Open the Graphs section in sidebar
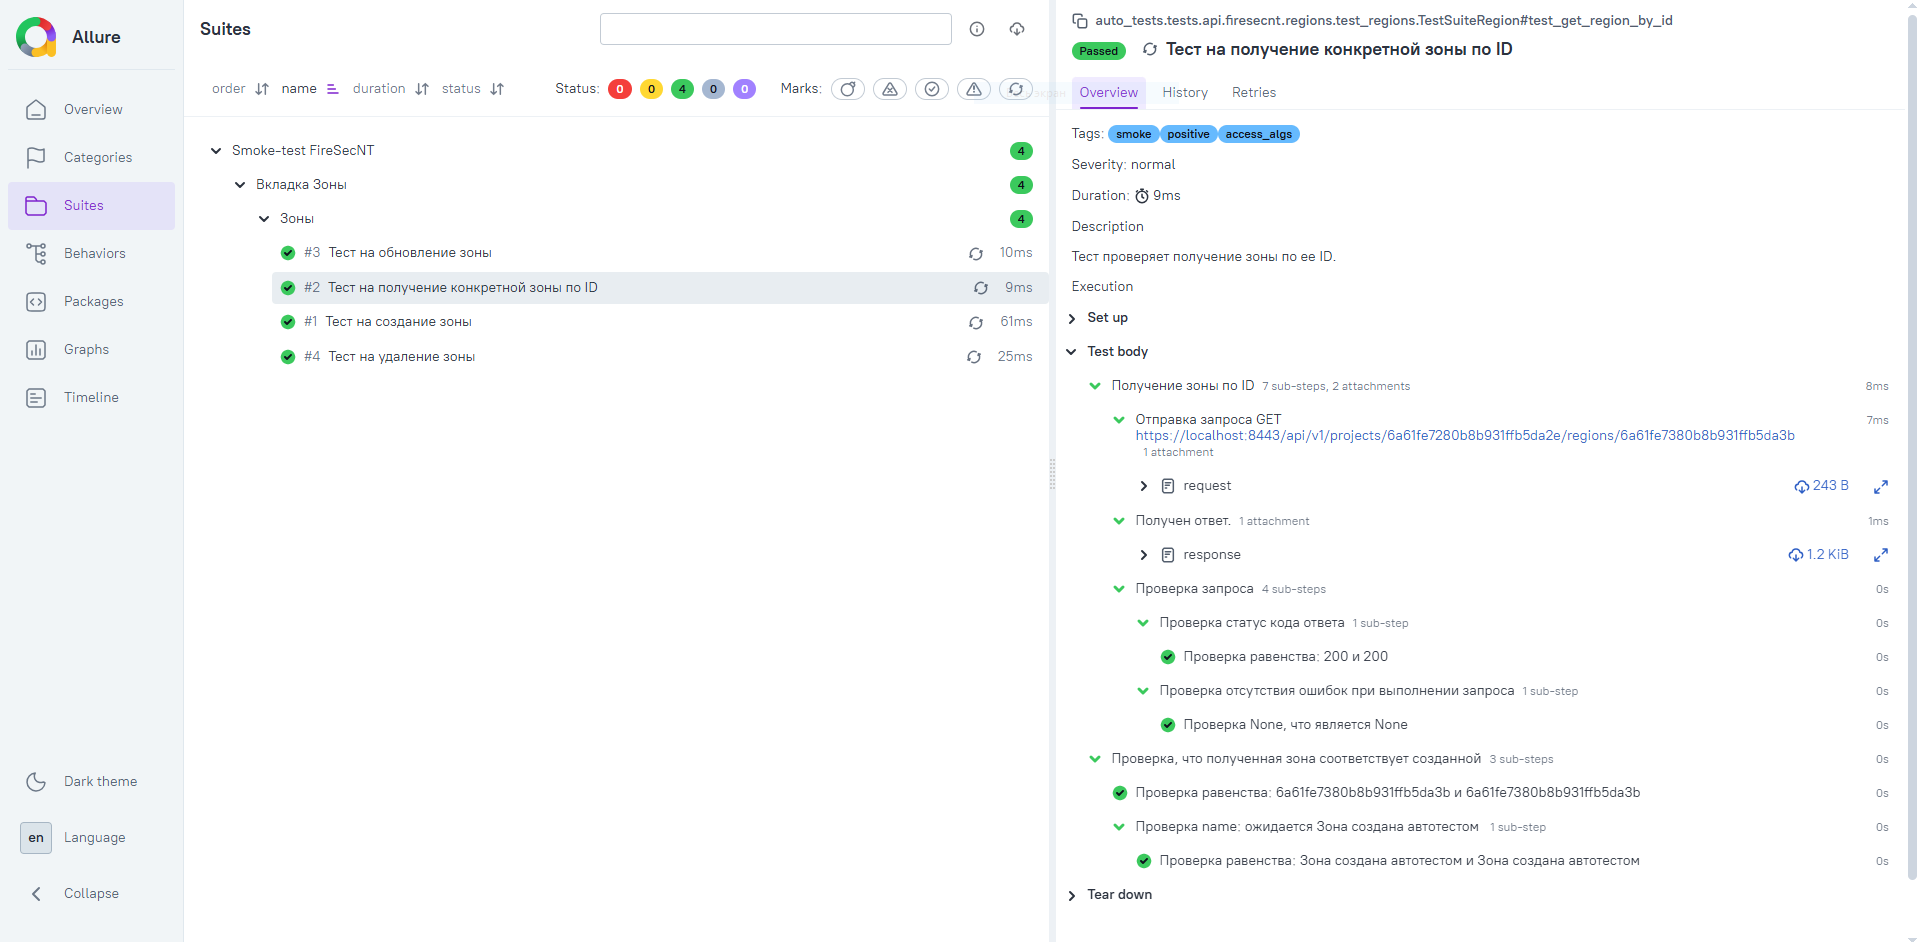The width and height of the screenshot is (1920, 942). point(91,349)
